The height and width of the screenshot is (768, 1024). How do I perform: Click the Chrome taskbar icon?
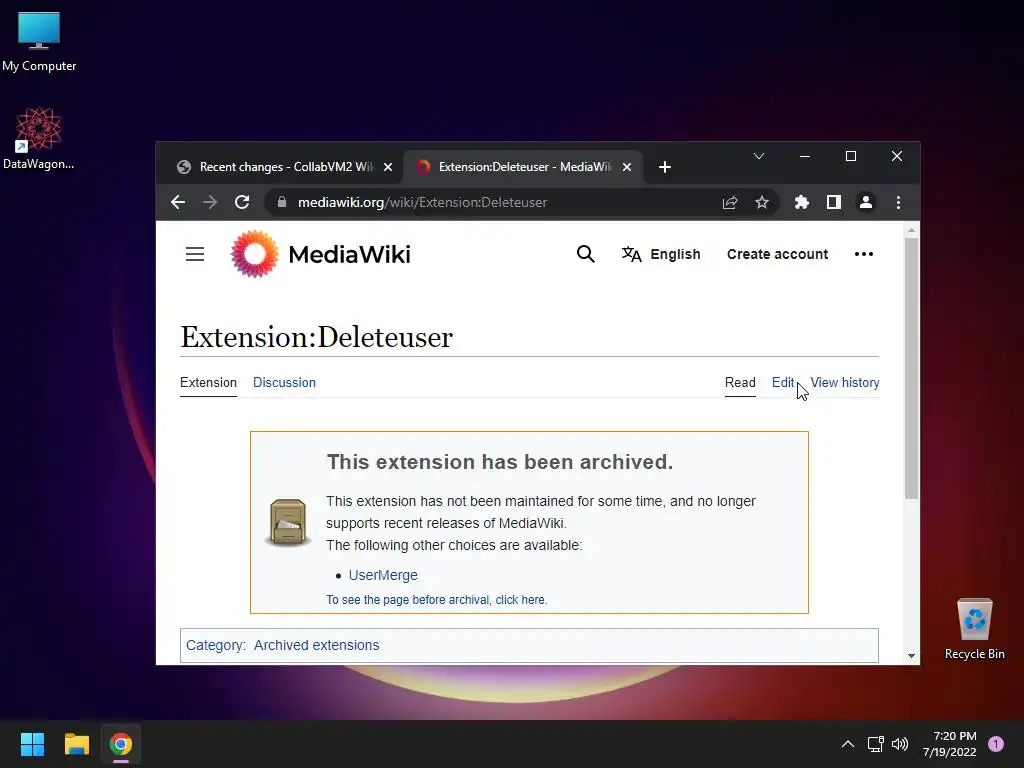click(x=121, y=744)
